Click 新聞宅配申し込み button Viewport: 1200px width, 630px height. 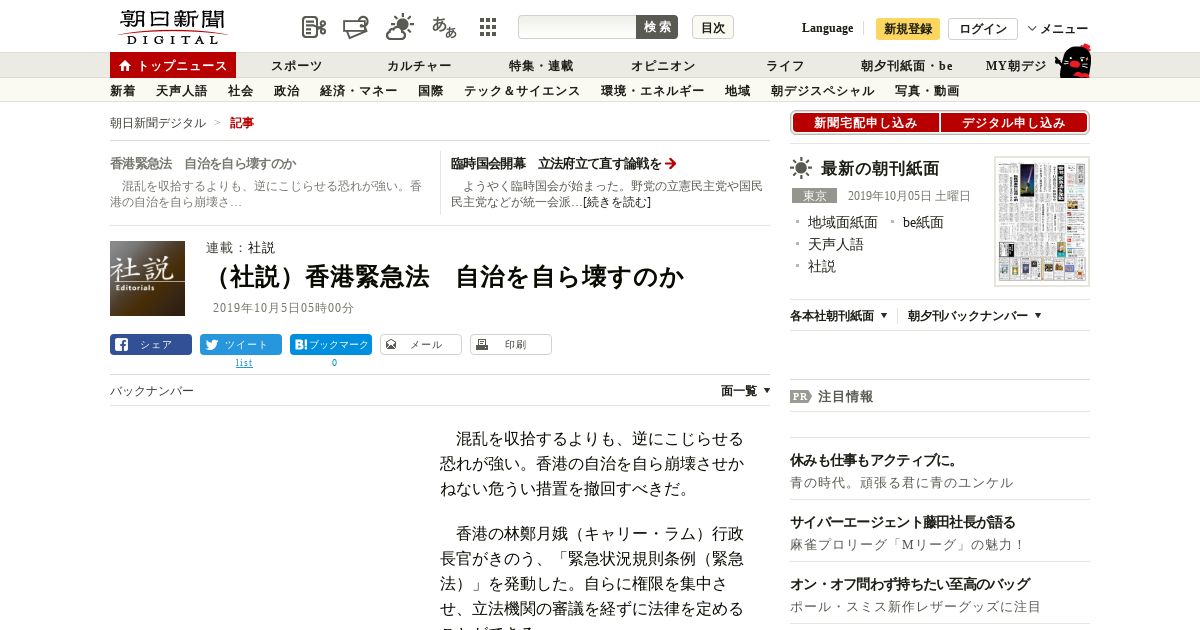866,123
